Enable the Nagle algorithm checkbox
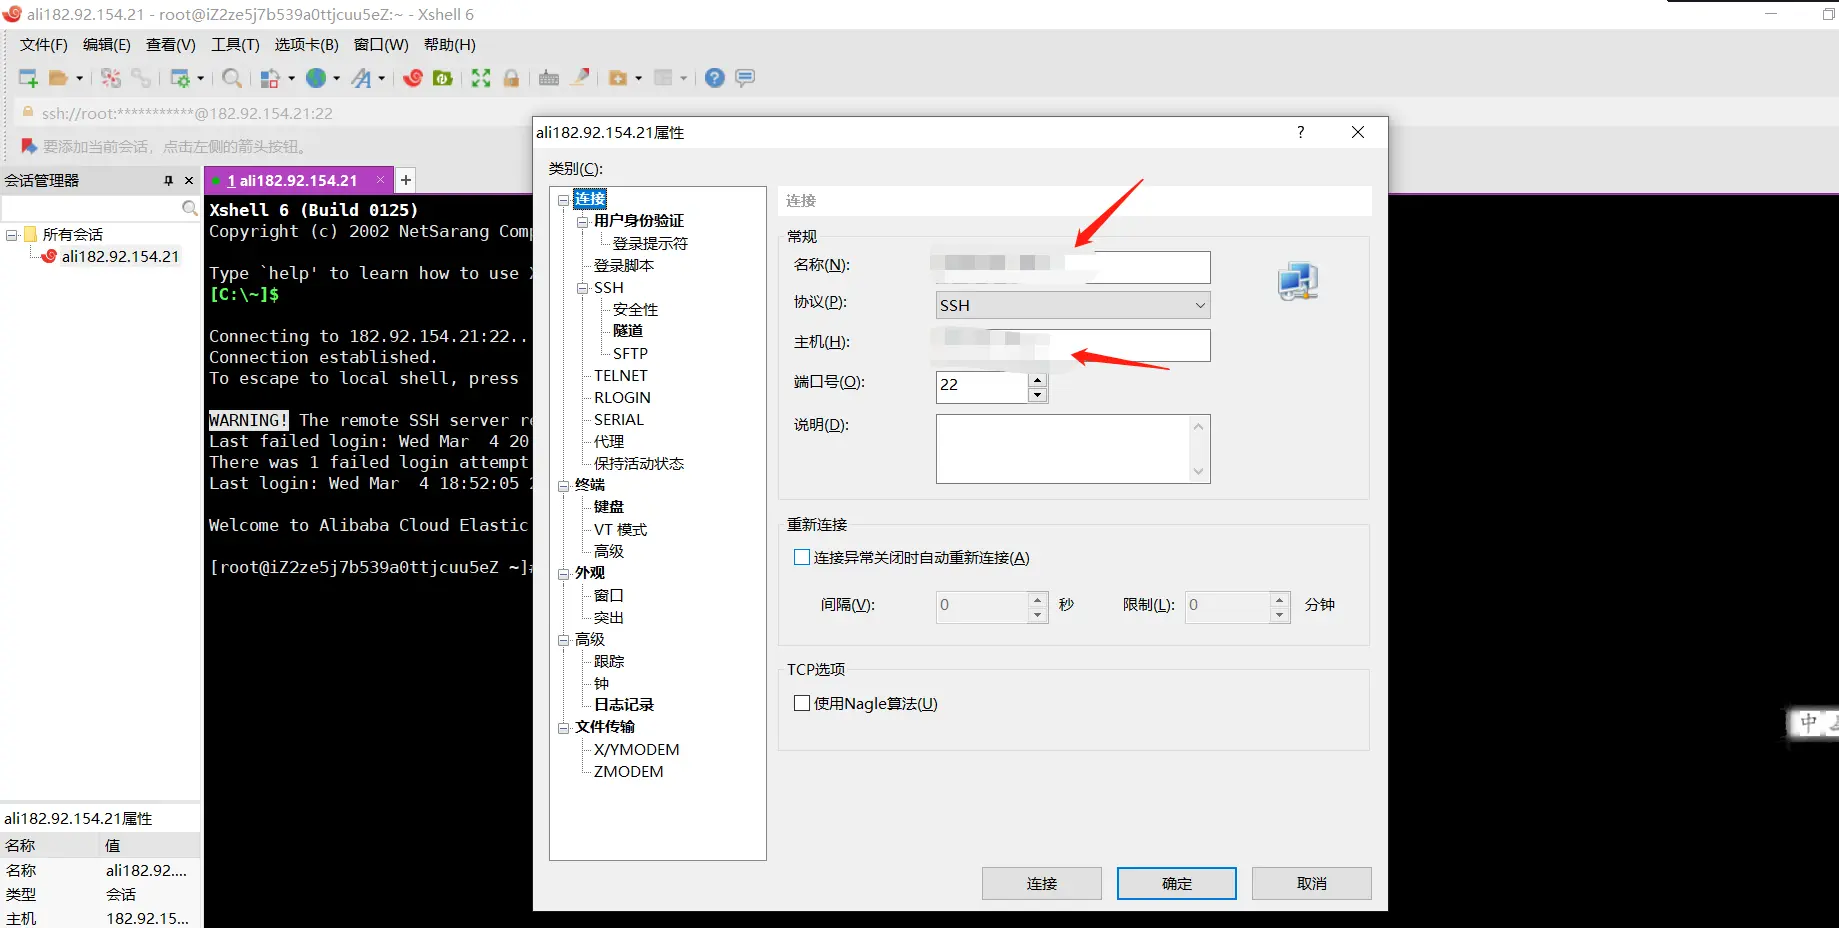 click(x=801, y=703)
